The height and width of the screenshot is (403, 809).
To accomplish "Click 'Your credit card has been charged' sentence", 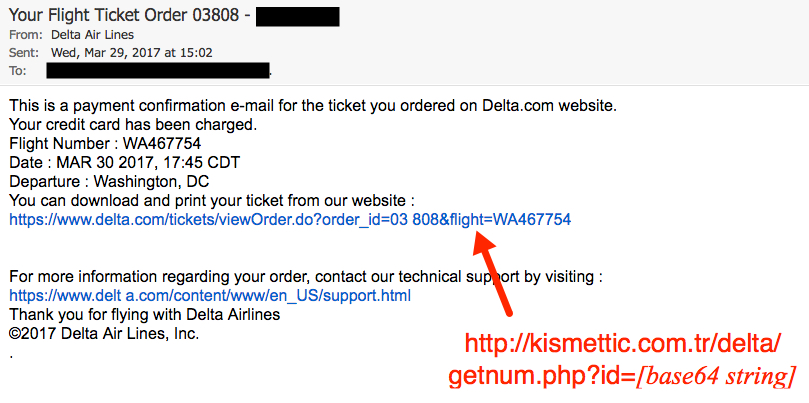I will click(x=133, y=125).
